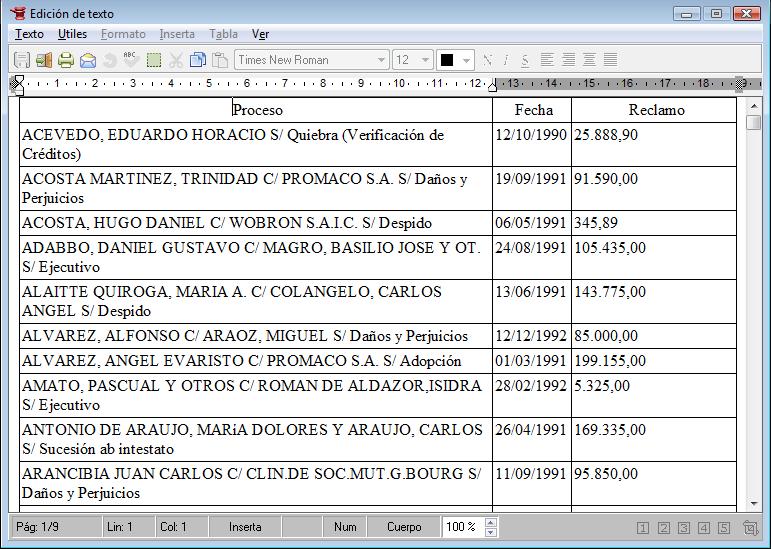Paste from clipboard icon
This screenshot has width=771, height=549.
220,60
